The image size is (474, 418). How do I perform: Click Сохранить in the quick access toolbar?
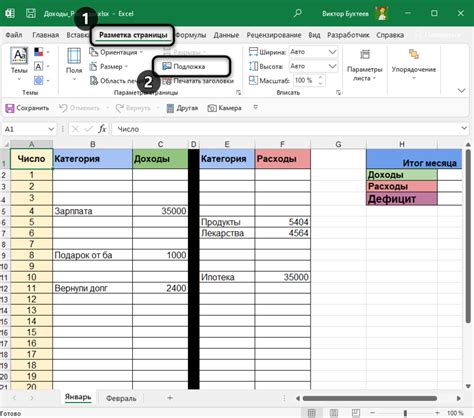tap(27, 108)
